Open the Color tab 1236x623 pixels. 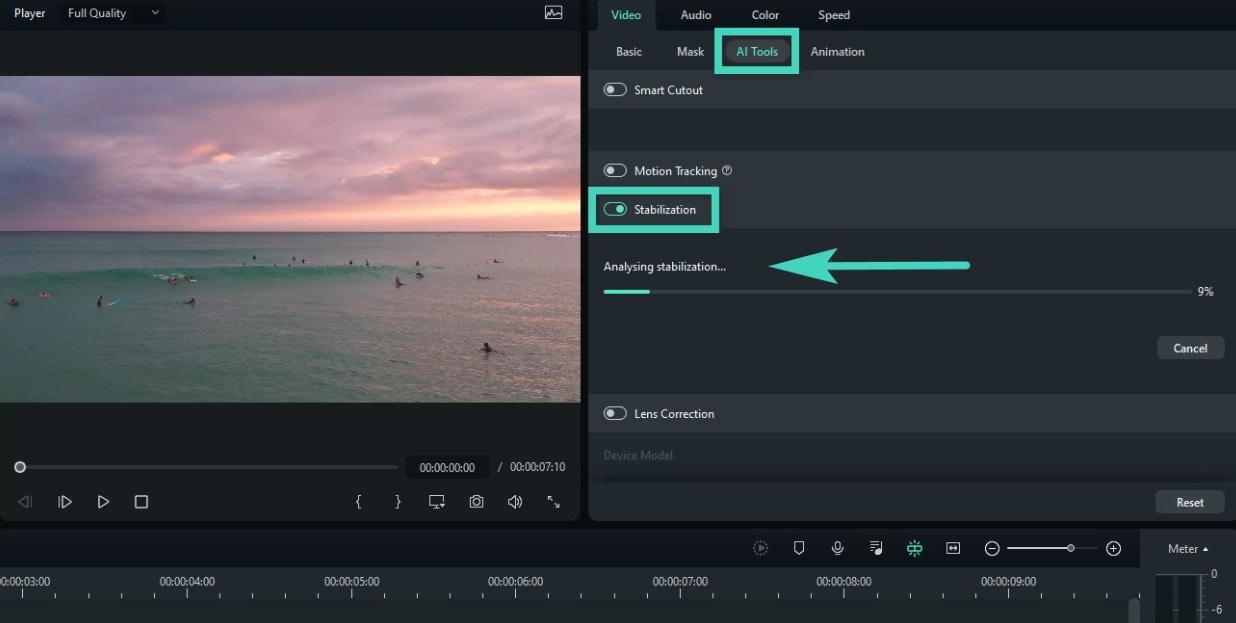point(765,15)
